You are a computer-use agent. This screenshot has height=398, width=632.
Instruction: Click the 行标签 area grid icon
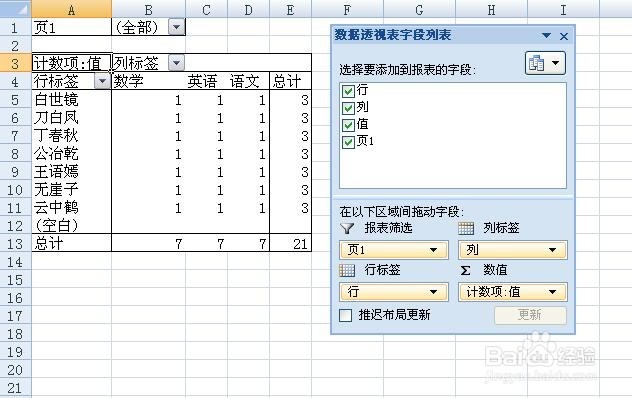pyautogui.click(x=347, y=270)
